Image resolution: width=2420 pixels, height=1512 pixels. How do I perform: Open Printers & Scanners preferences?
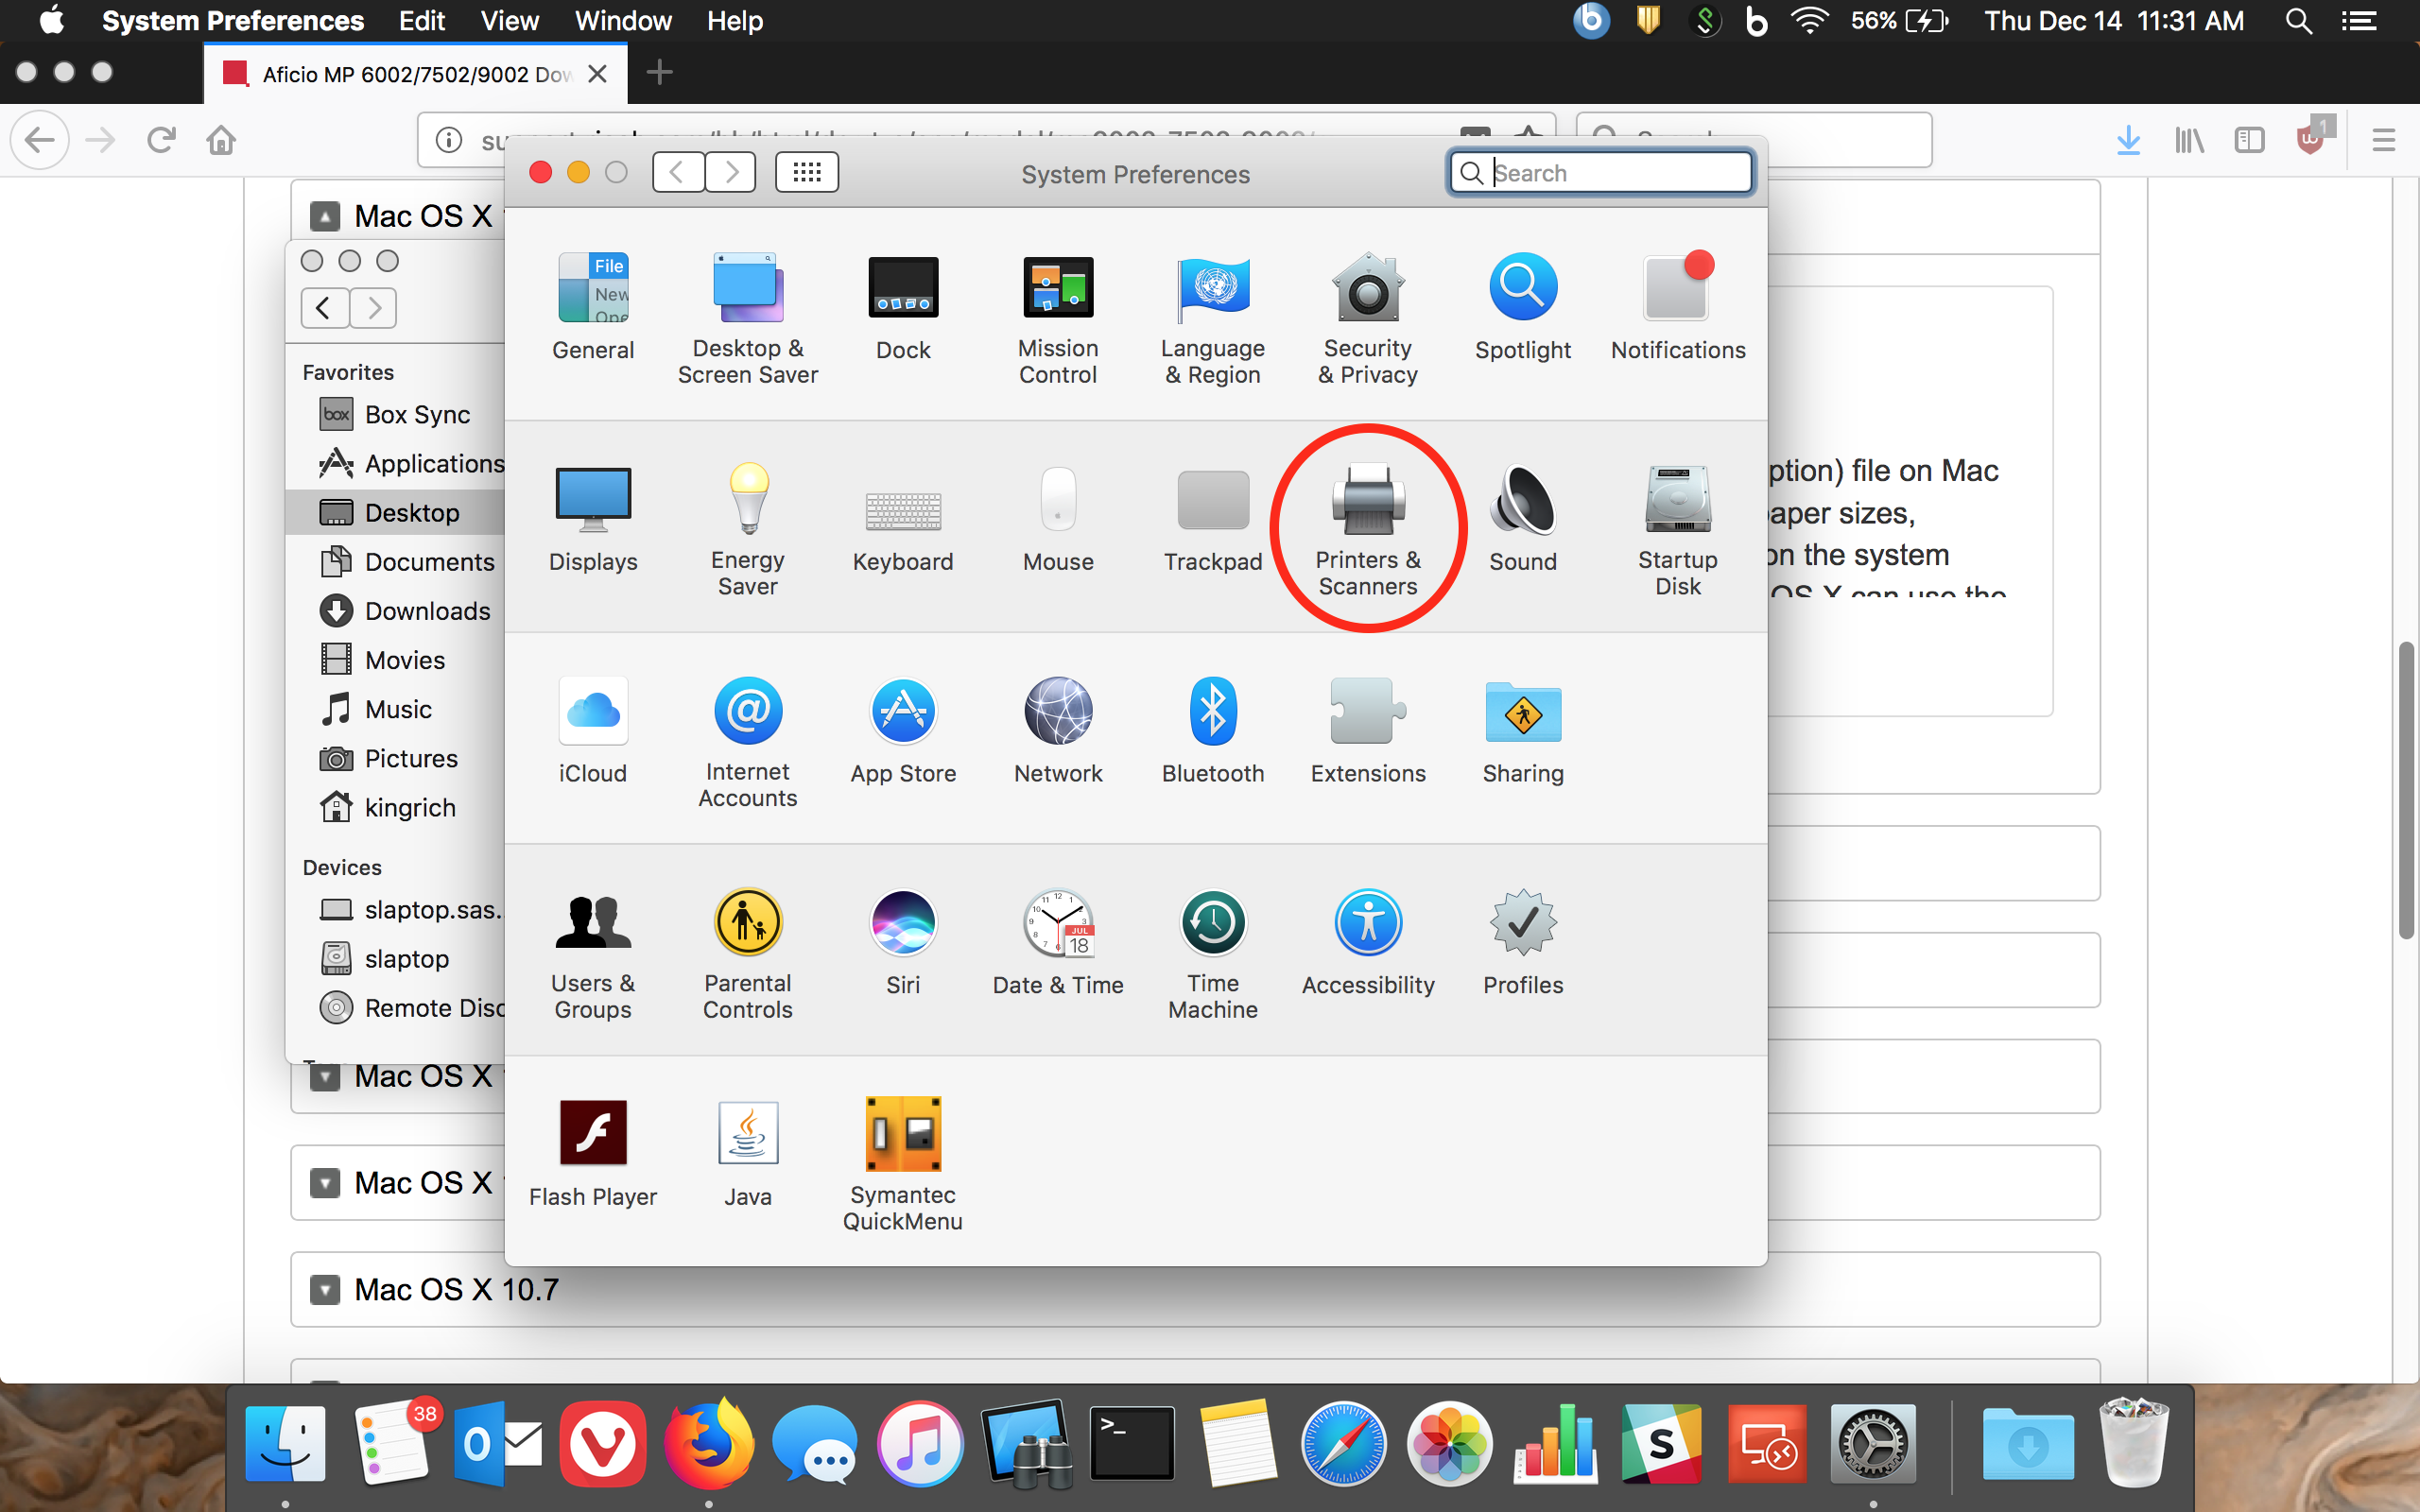(x=1368, y=531)
